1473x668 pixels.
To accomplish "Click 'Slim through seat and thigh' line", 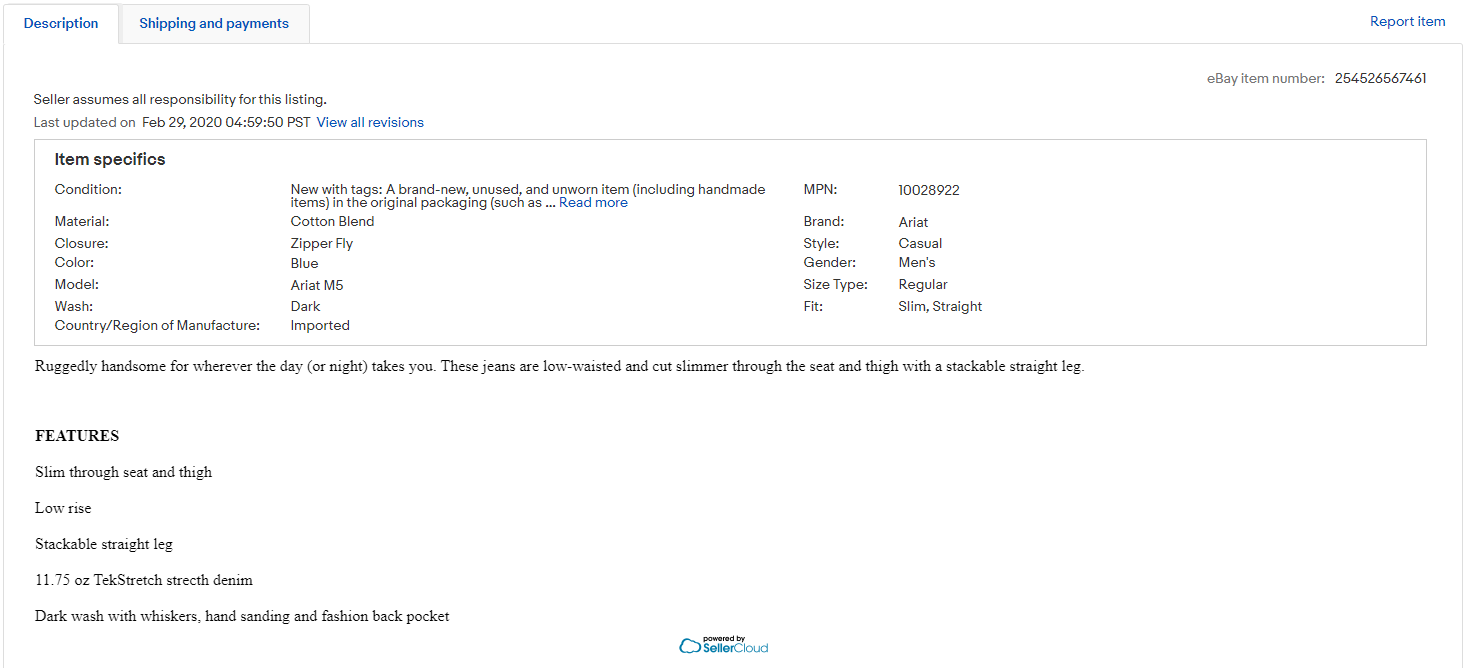I will click(x=123, y=472).
